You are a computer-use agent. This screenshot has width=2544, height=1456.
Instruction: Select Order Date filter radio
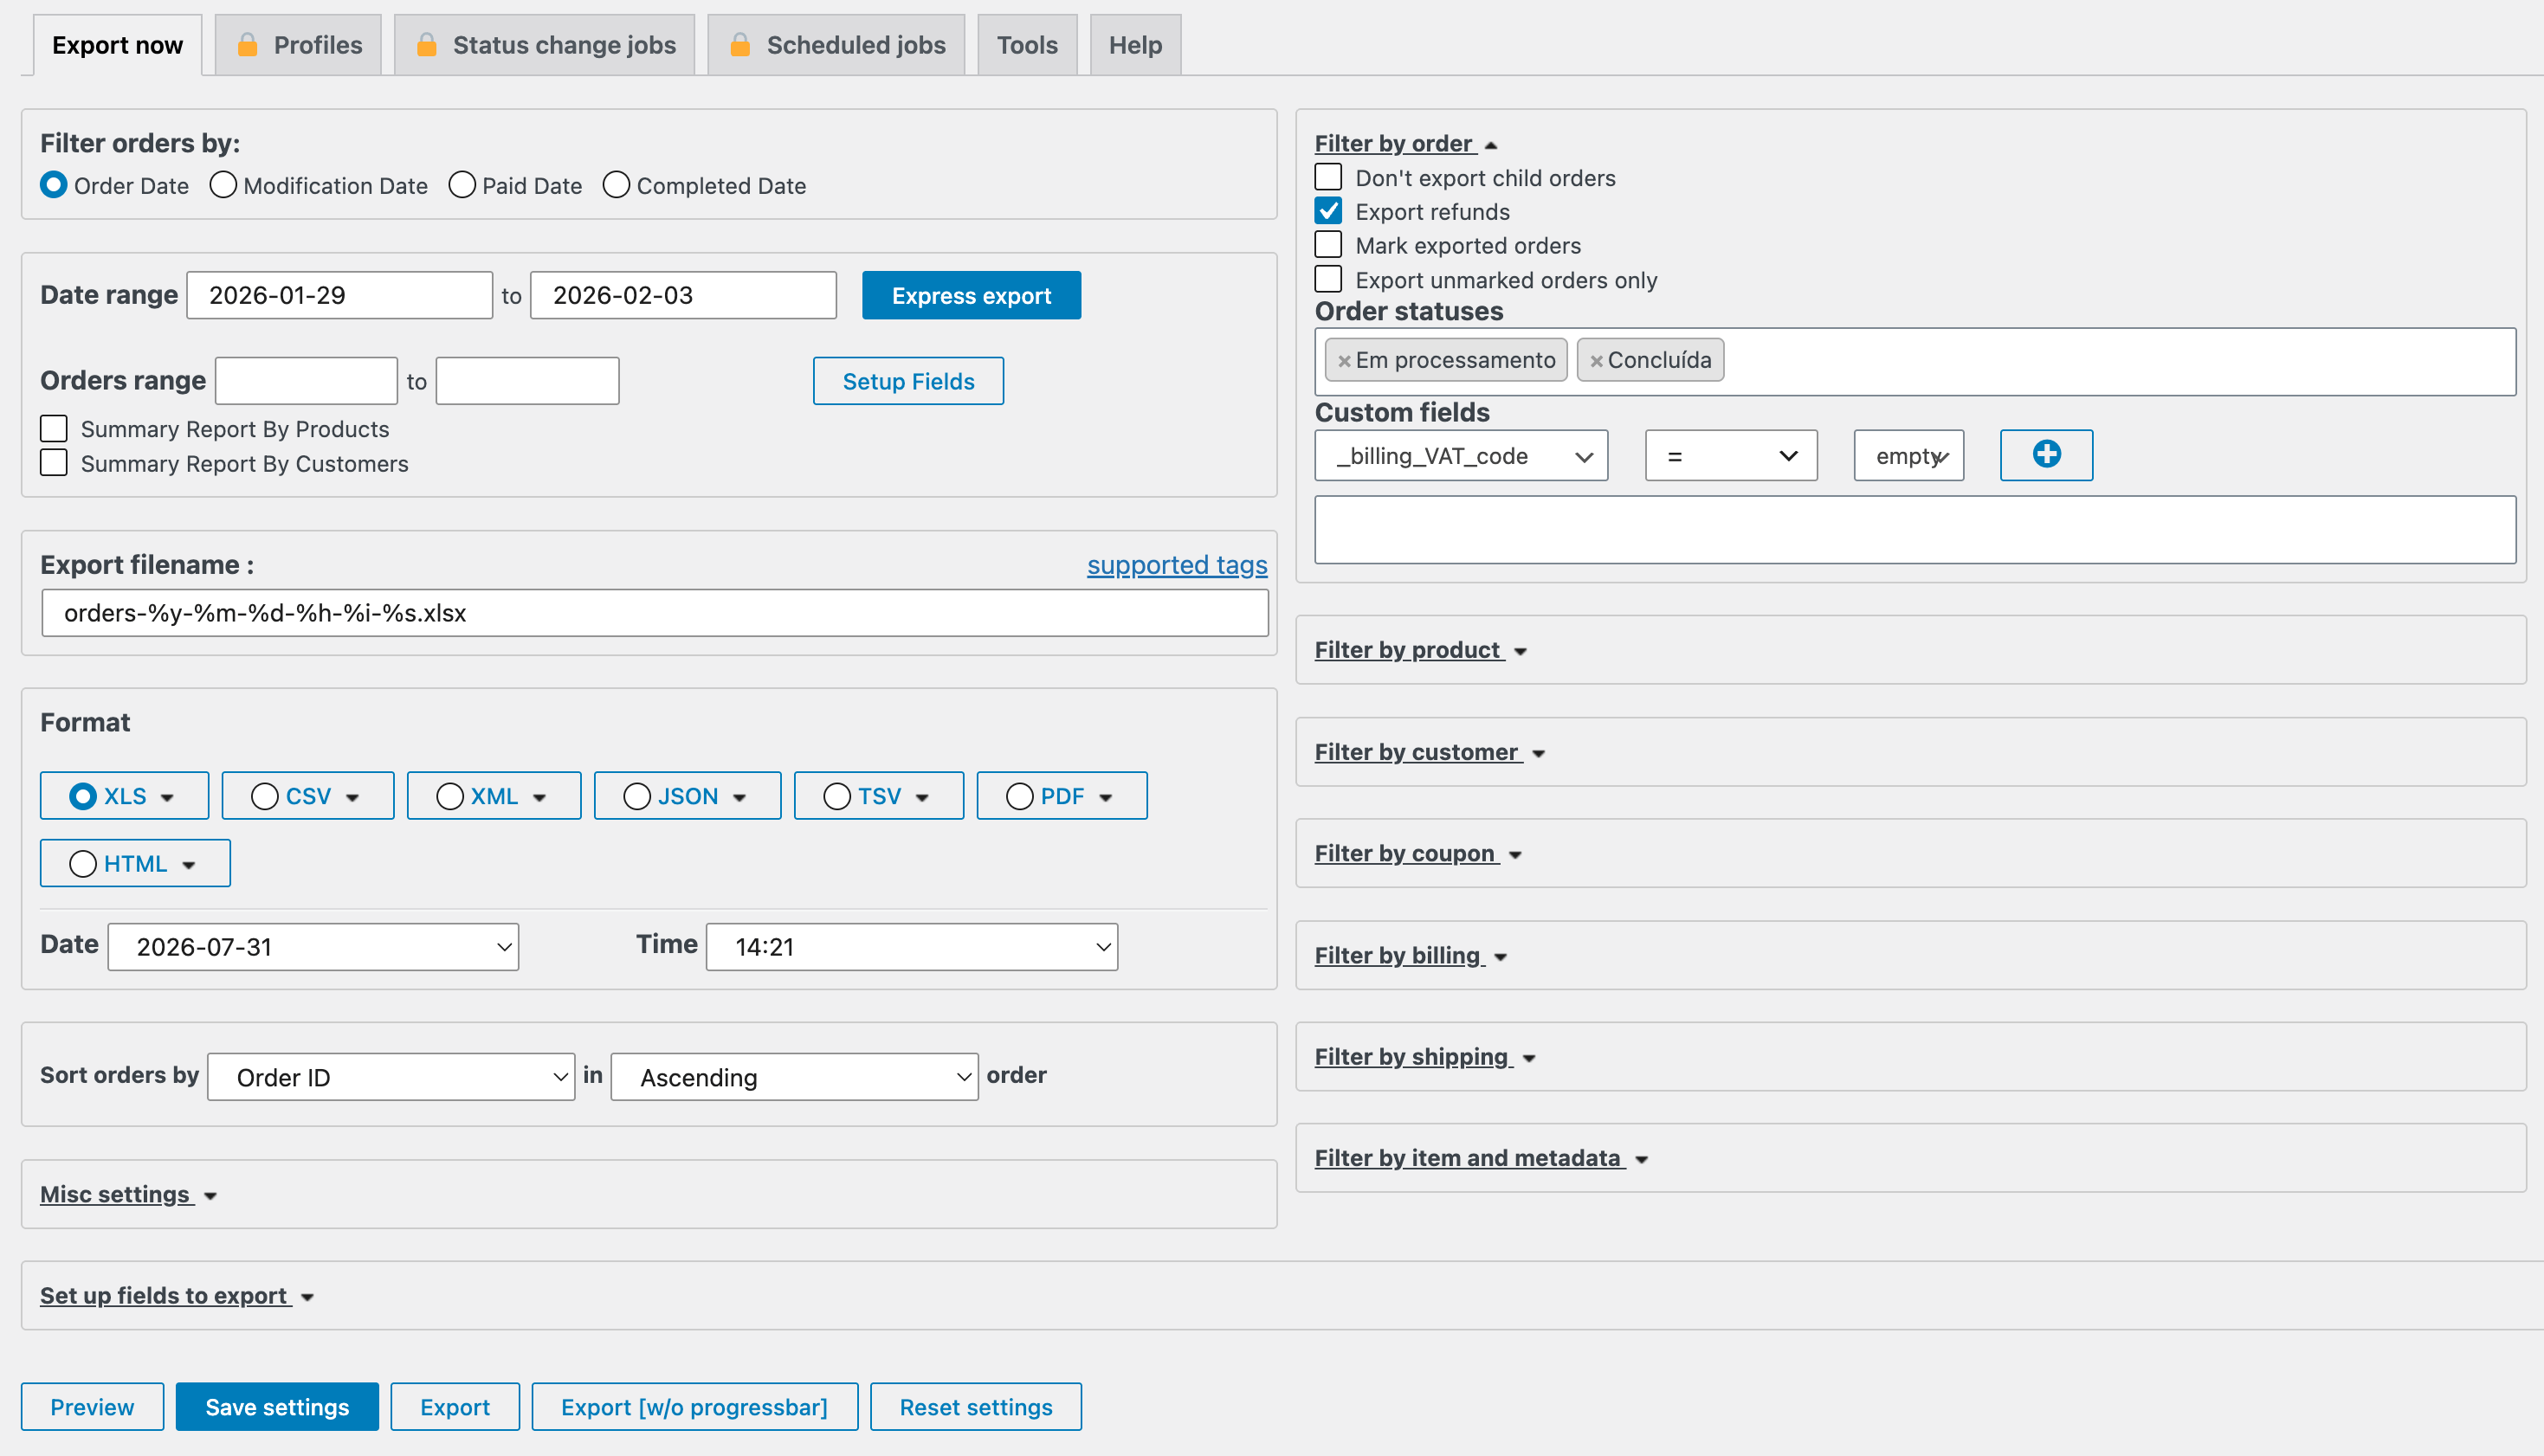(54, 185)
